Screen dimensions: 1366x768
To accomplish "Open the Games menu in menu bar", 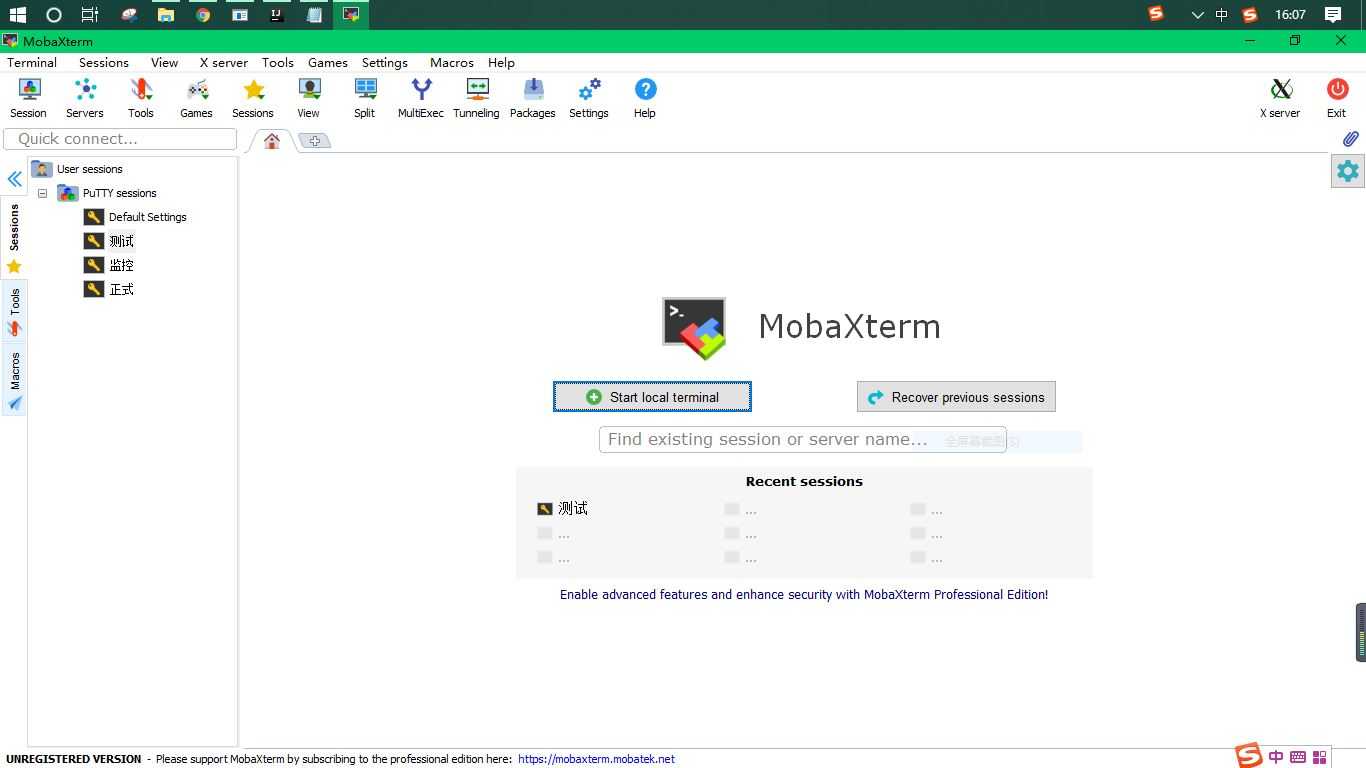I will pos(328,62).
